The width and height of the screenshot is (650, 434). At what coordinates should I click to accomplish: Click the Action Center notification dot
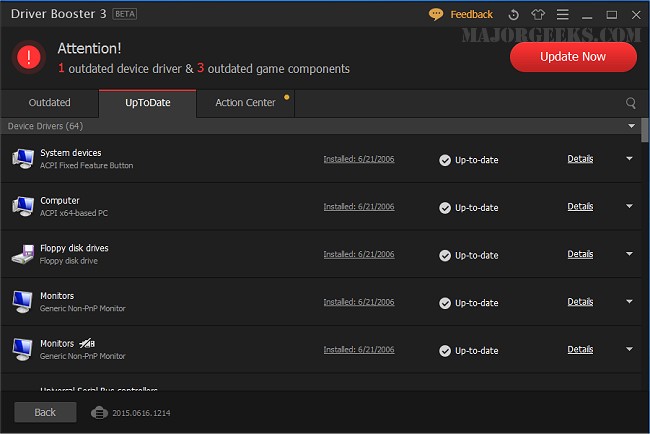click(x=286, y=97)
